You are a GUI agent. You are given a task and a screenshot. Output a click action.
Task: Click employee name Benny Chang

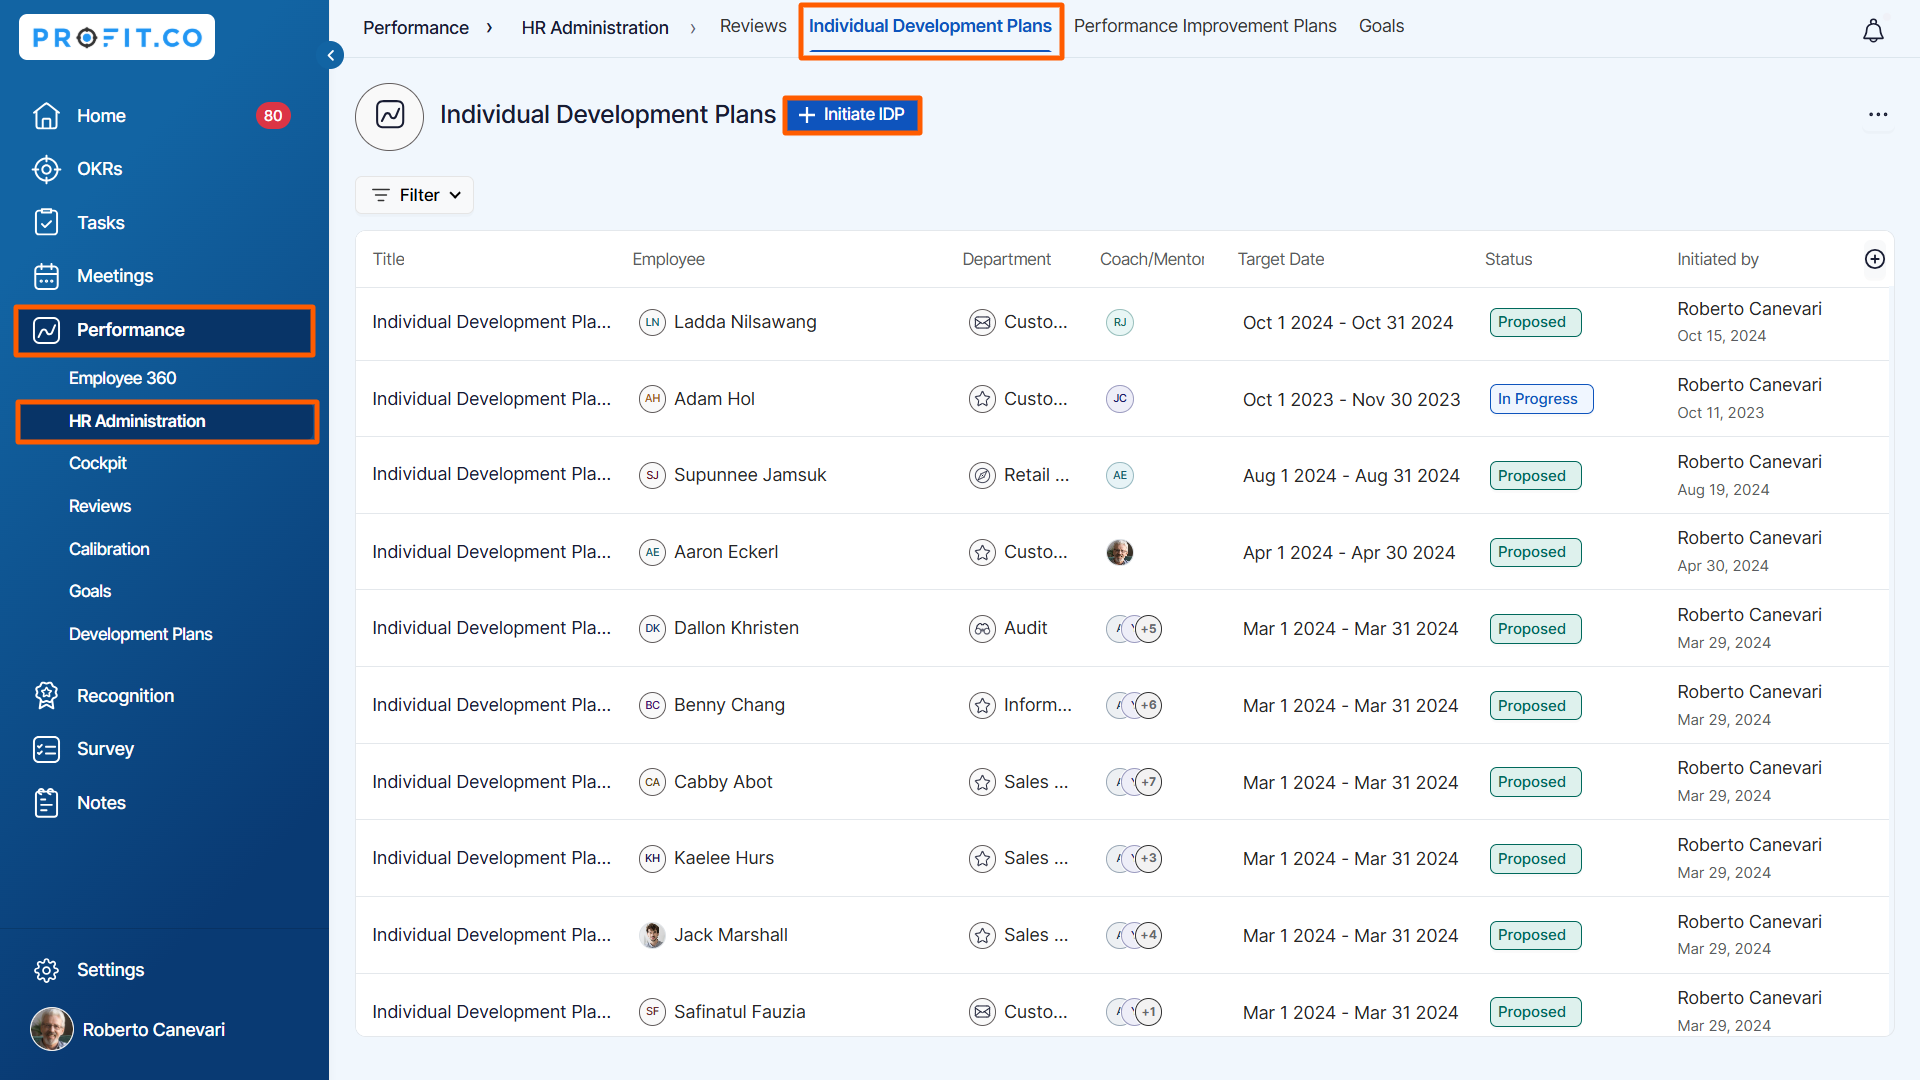click(729, 705)
